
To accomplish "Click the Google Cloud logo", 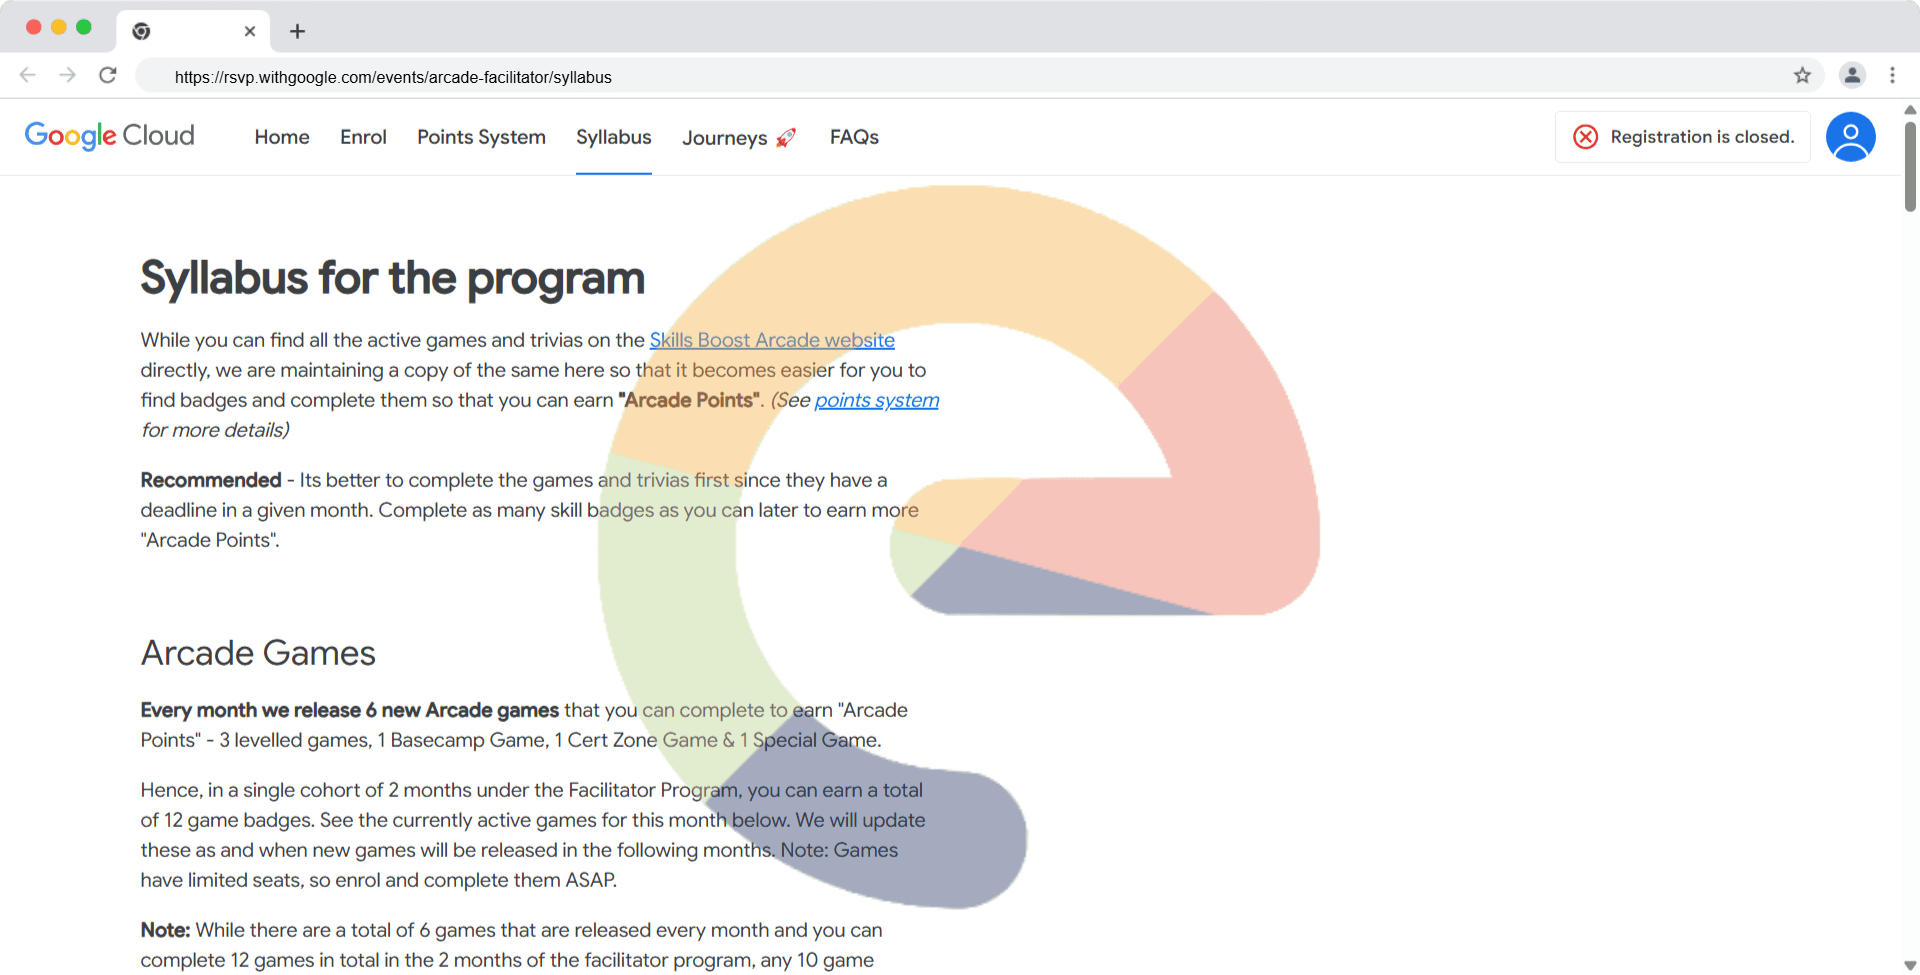I will click(x=109, y=136).
